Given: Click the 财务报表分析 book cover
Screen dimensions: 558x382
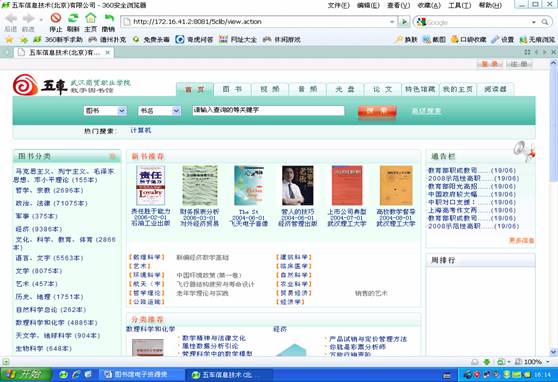Looking at the screenshot, I should (x=200, y=185).
